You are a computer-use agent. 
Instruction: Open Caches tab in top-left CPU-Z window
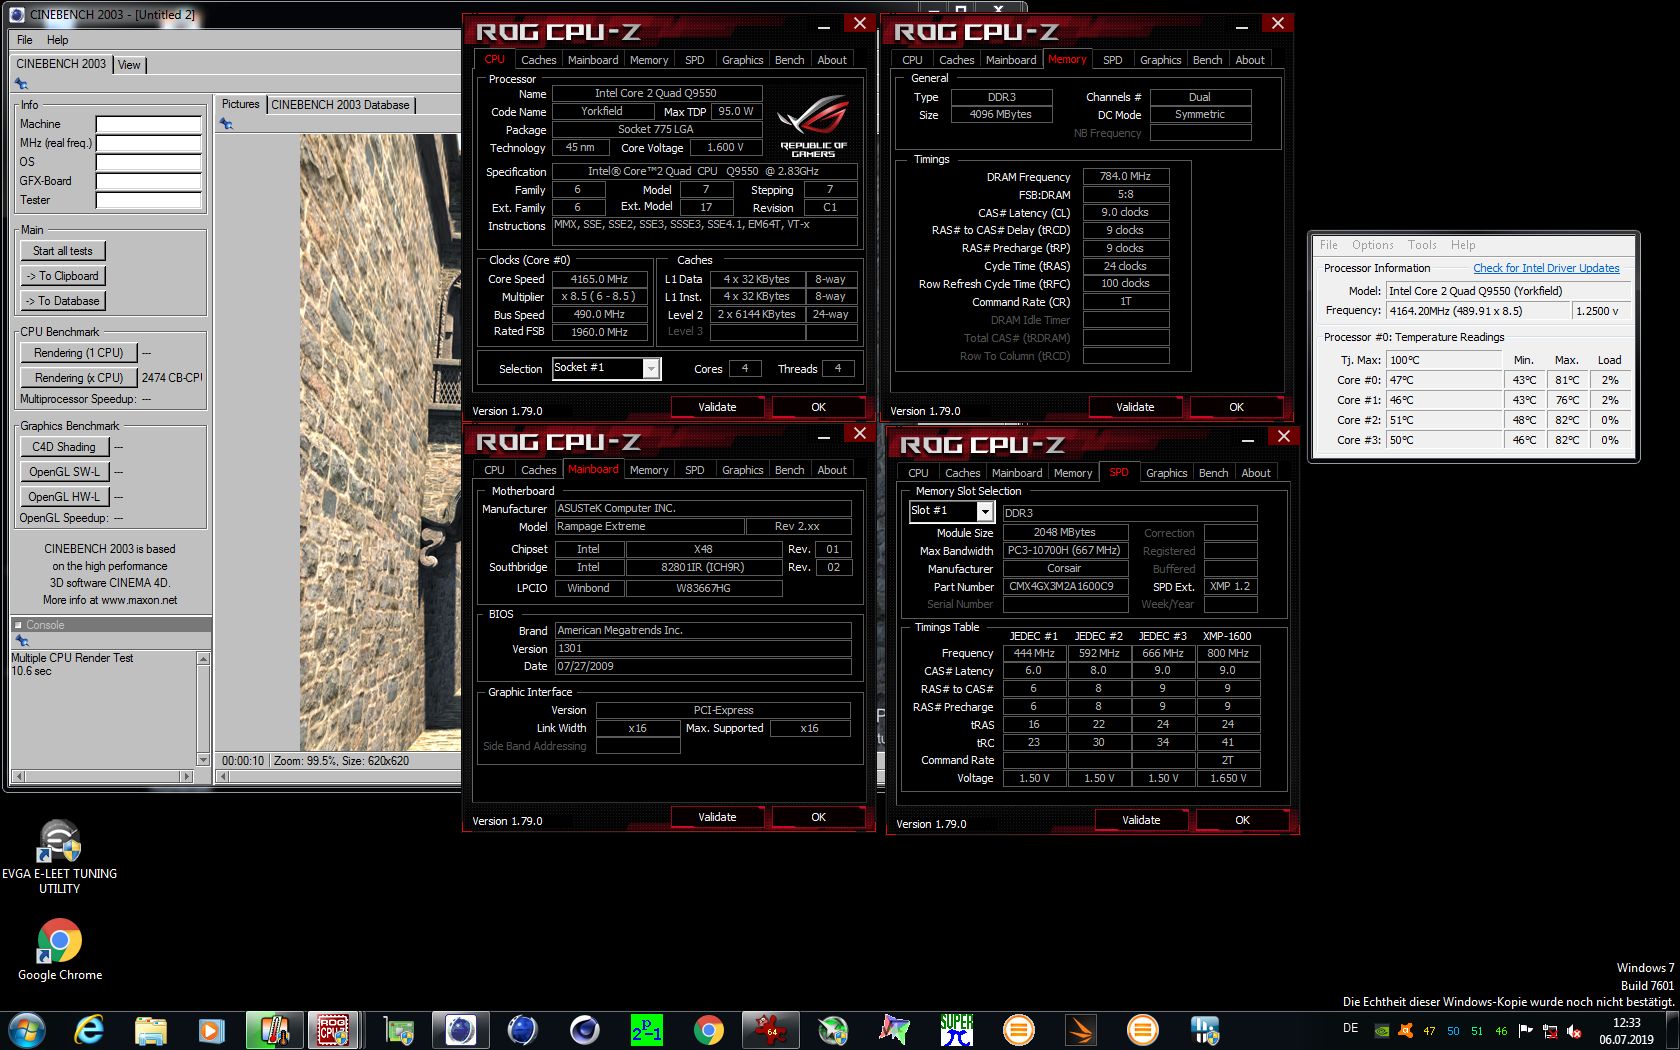538,60
